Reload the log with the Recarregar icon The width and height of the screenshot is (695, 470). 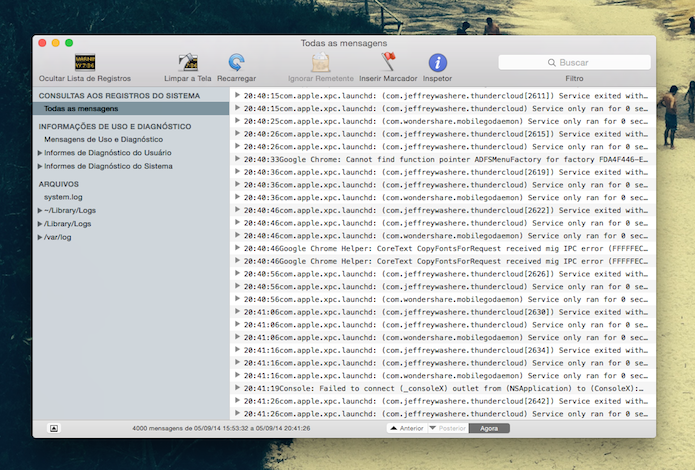236,63
